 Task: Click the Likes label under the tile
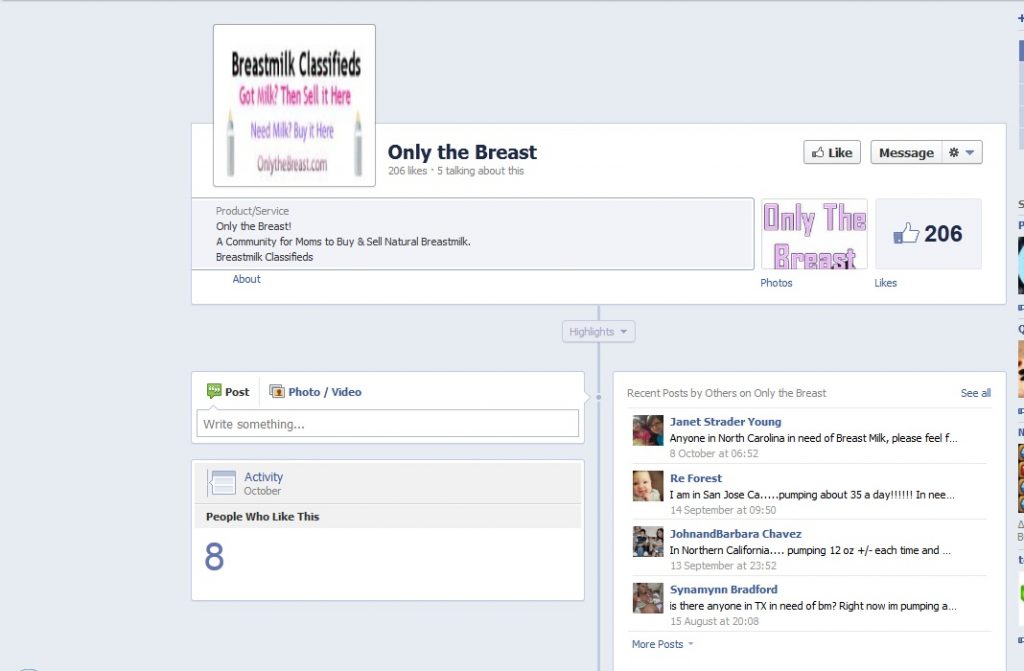point(886,283)
